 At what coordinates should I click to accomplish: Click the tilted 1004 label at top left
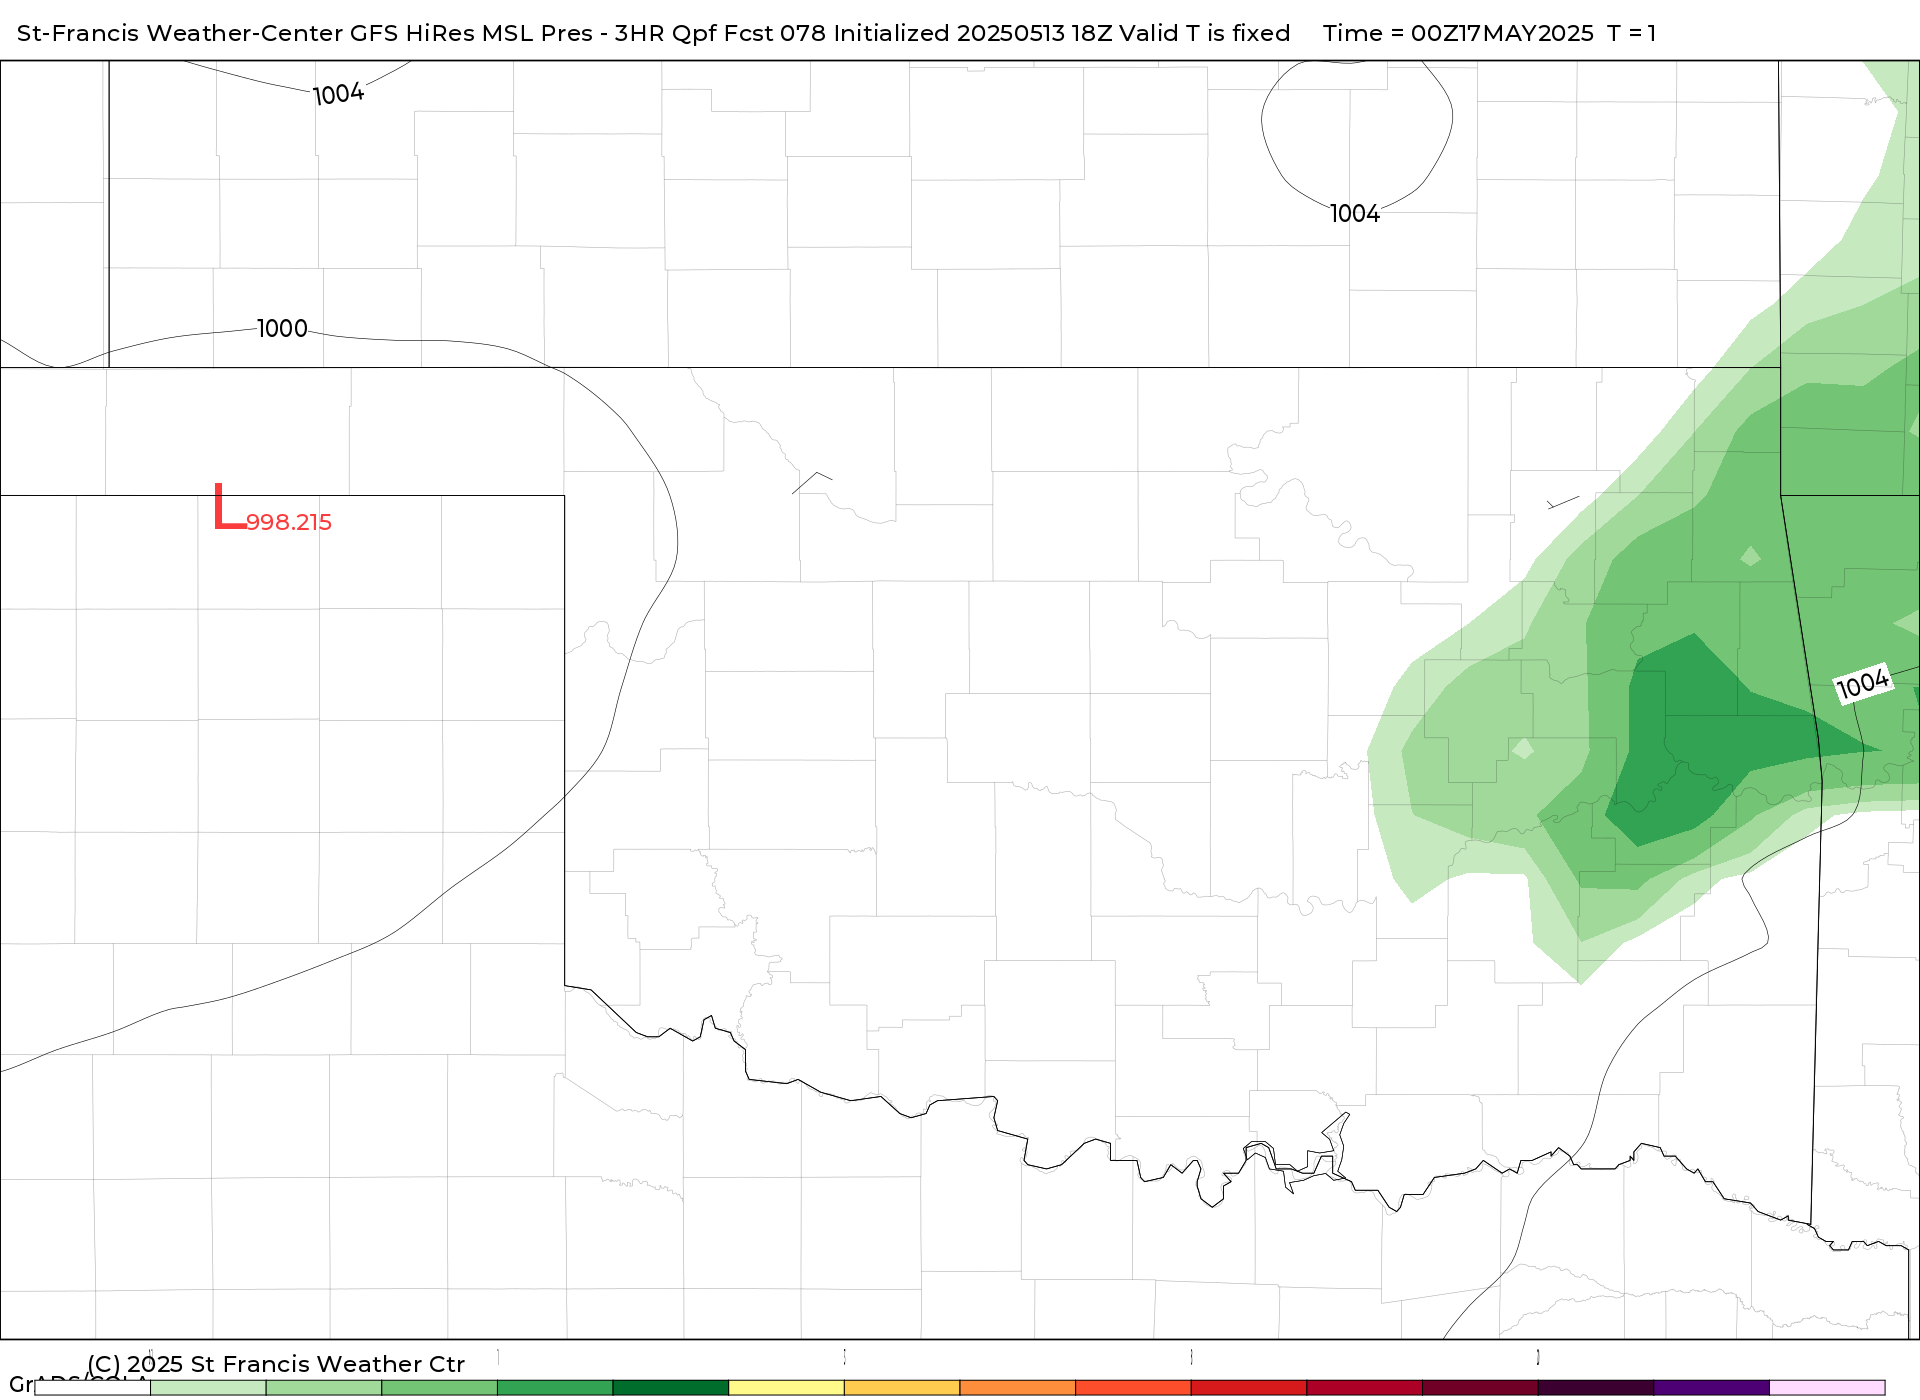[339, 94]
